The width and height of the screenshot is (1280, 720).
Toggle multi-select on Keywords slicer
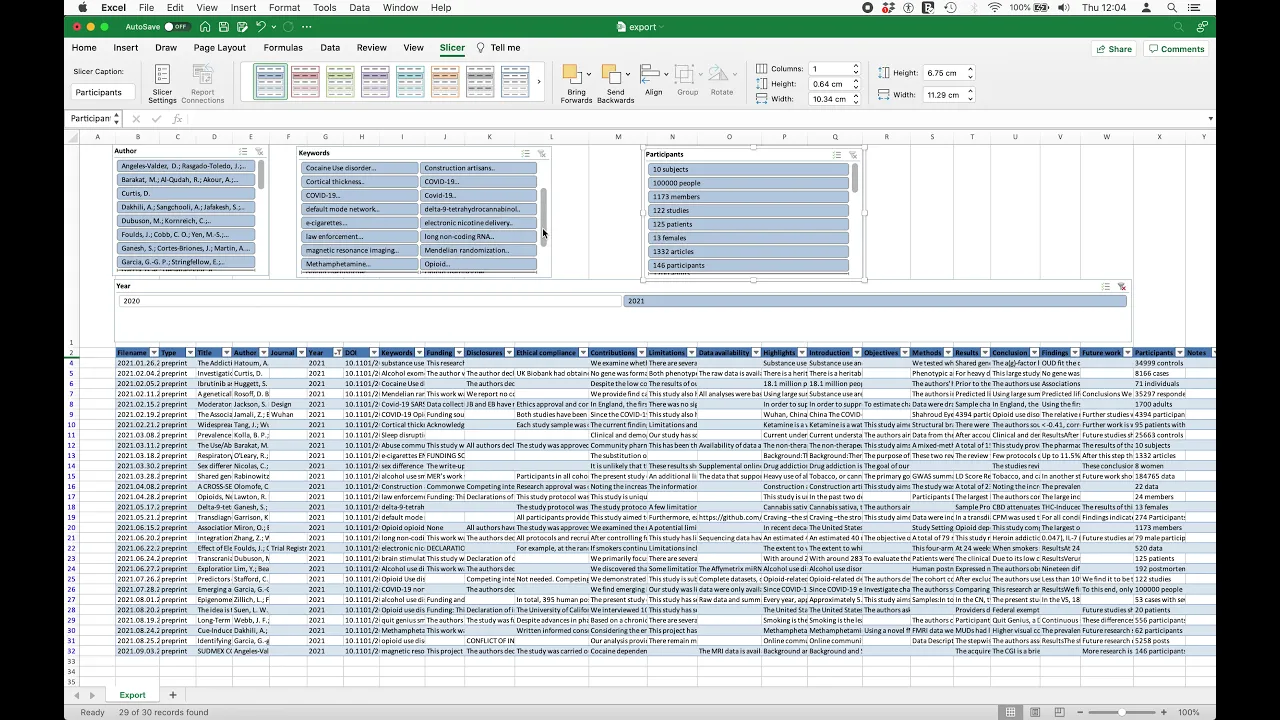[526, 154]
